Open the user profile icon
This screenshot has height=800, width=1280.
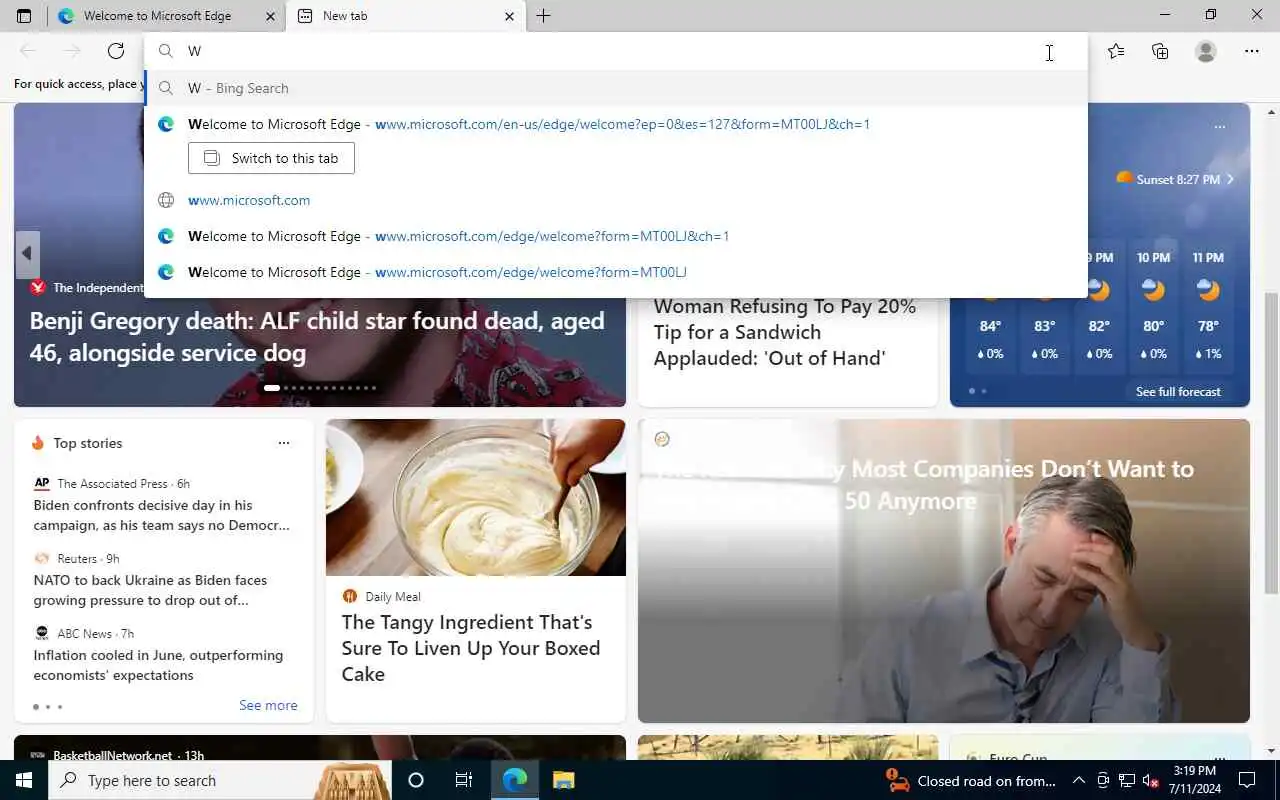pyautogui.click(x=1206, y=51)
